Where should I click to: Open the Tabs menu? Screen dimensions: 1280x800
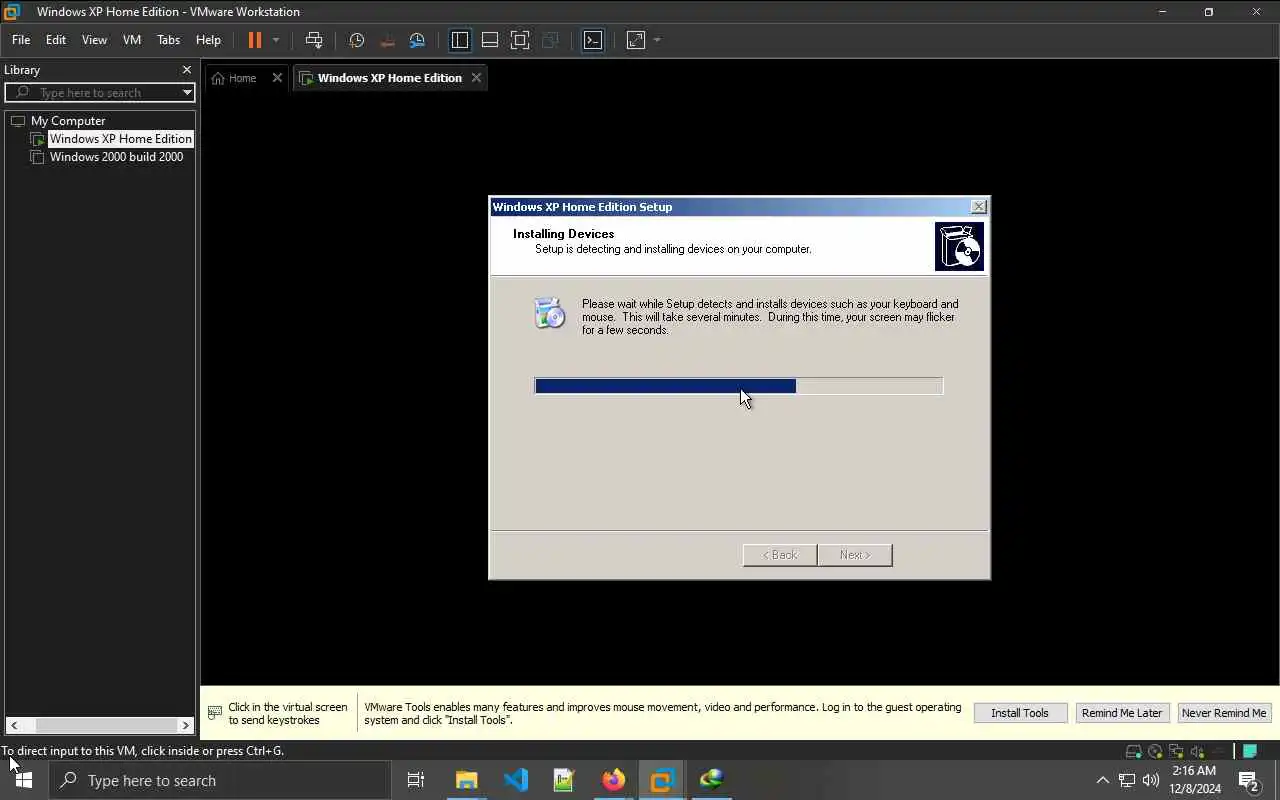169,40
